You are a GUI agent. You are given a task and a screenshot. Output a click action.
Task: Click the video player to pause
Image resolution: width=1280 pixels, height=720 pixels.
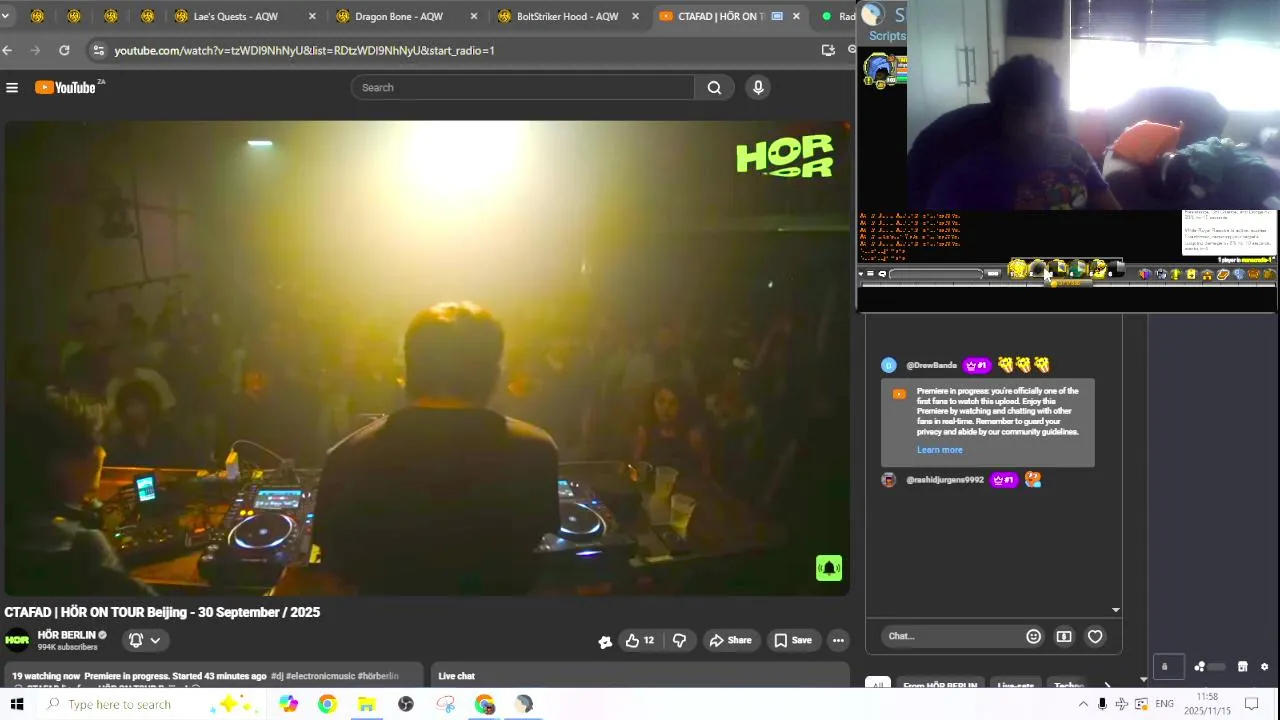(x=426, y=358)
